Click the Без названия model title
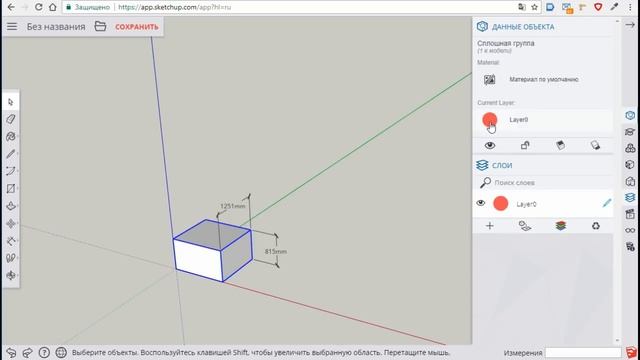This screenshot has width=640, height=360. [56, 27]
